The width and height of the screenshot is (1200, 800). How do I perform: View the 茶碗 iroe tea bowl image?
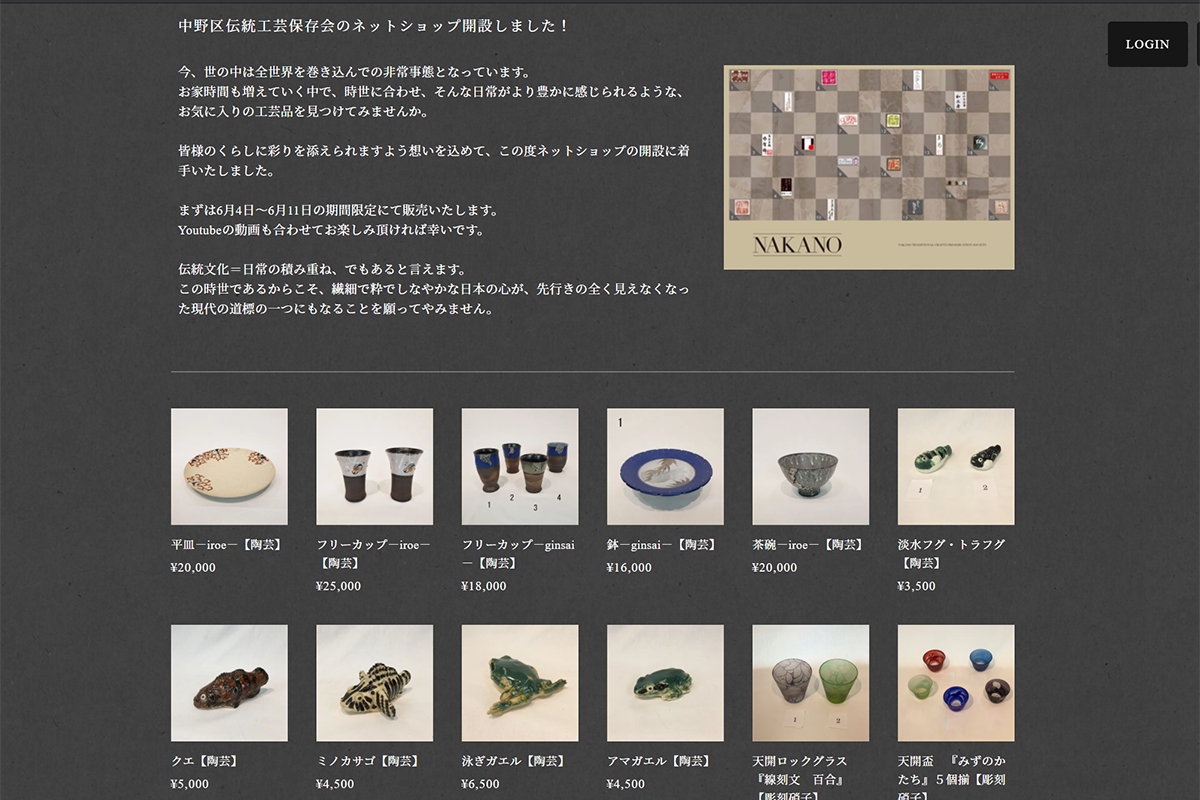point(810,466)
